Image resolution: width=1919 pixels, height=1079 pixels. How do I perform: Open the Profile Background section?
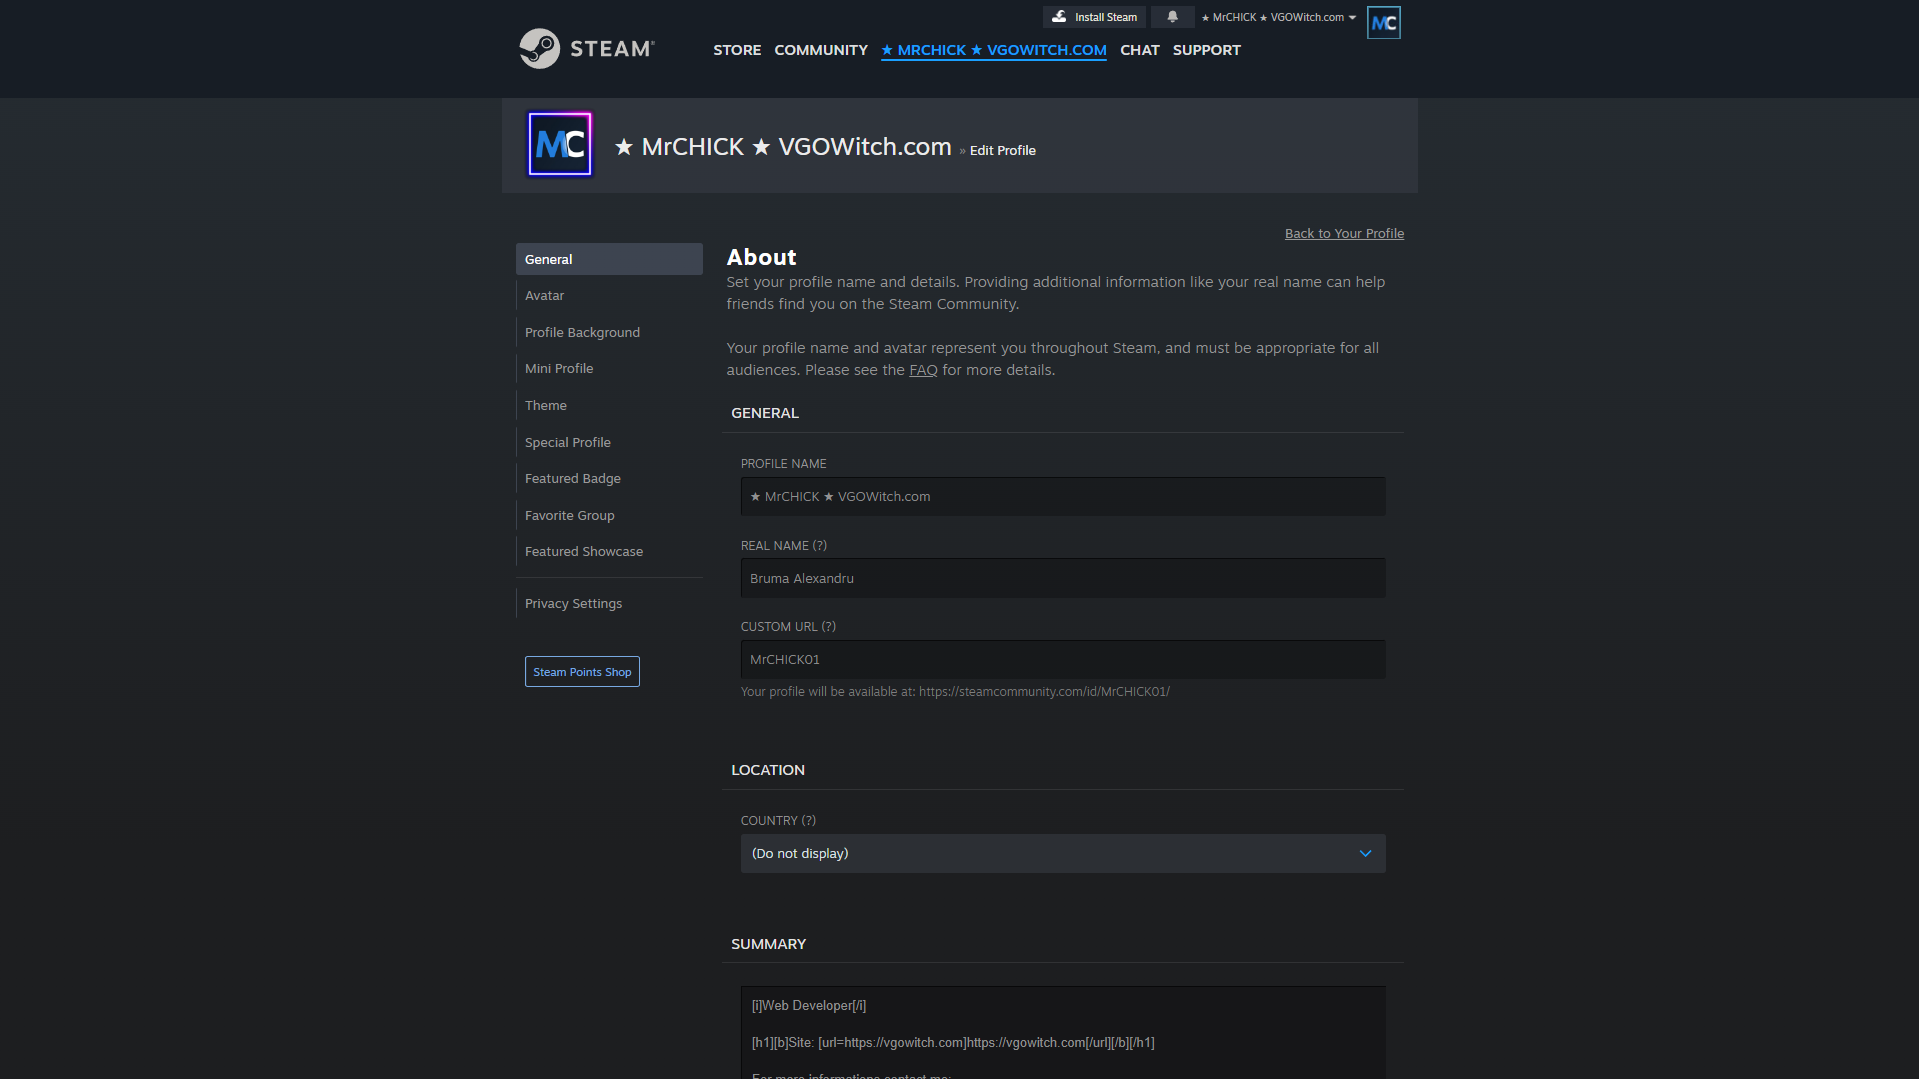point(609,332)
